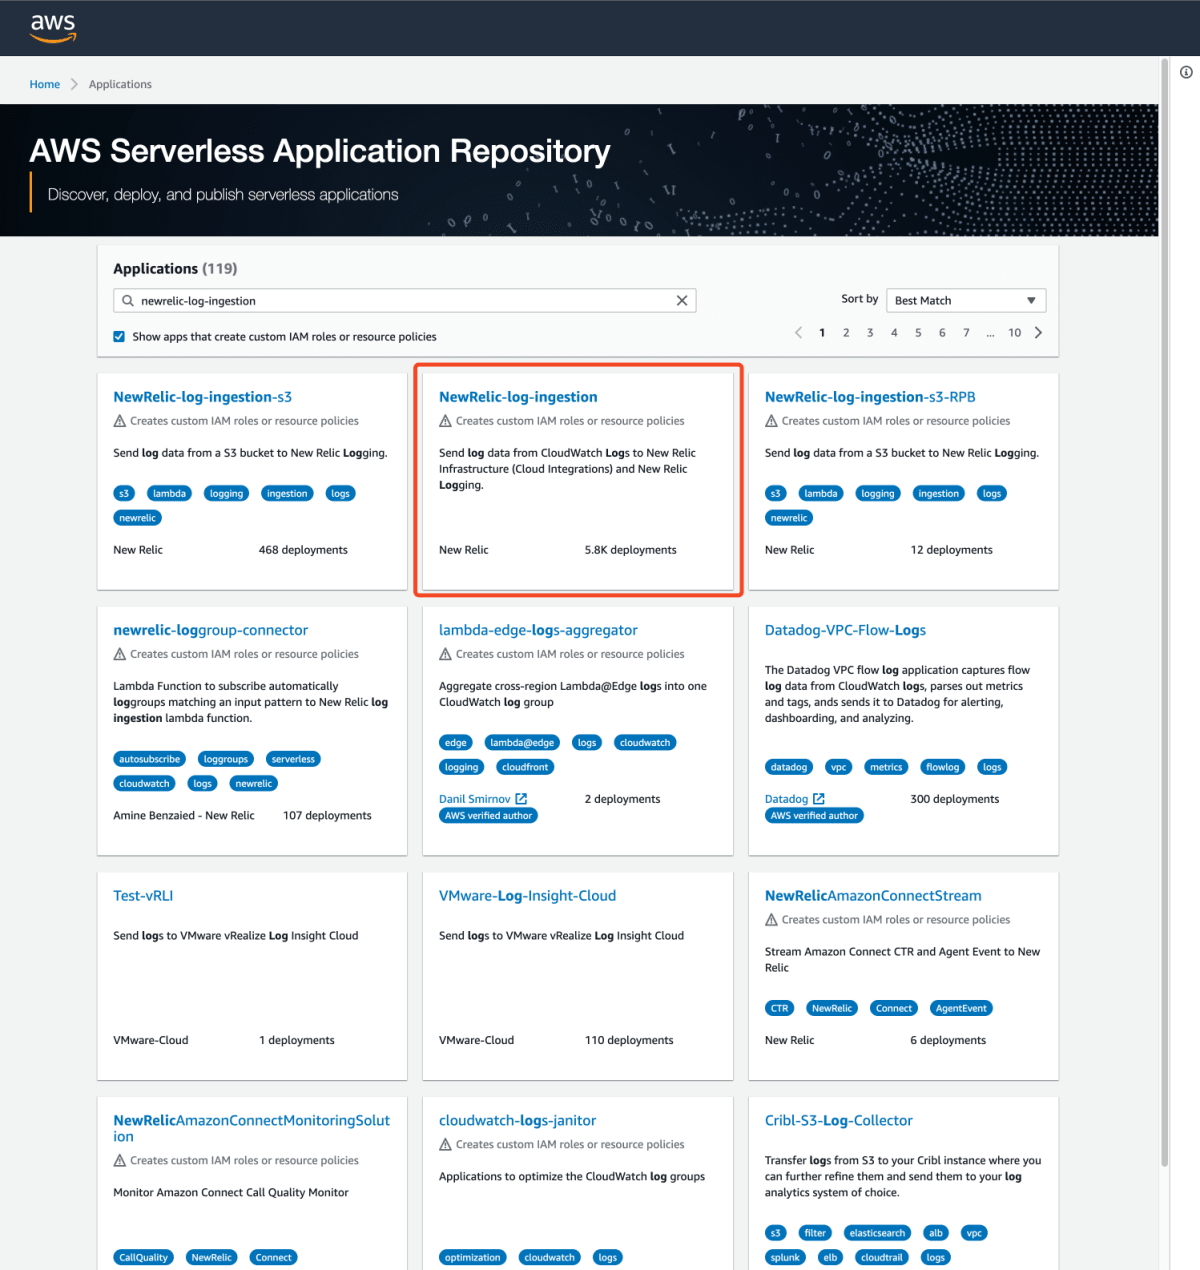Go to next results page arrow

1038,333
